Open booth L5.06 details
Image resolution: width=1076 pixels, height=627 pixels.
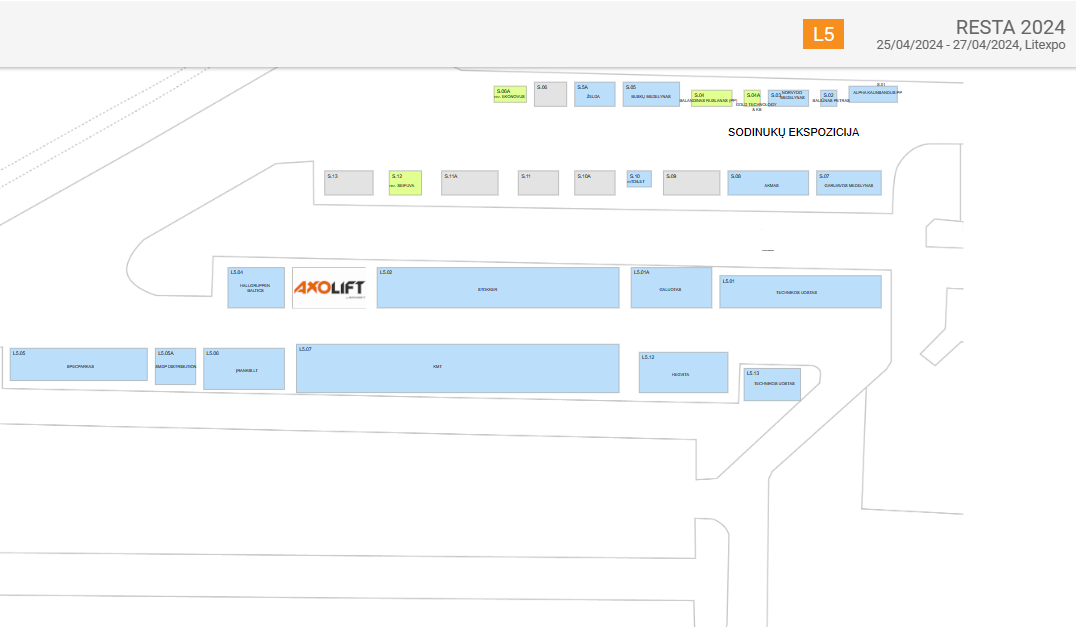tap(244, 369)
